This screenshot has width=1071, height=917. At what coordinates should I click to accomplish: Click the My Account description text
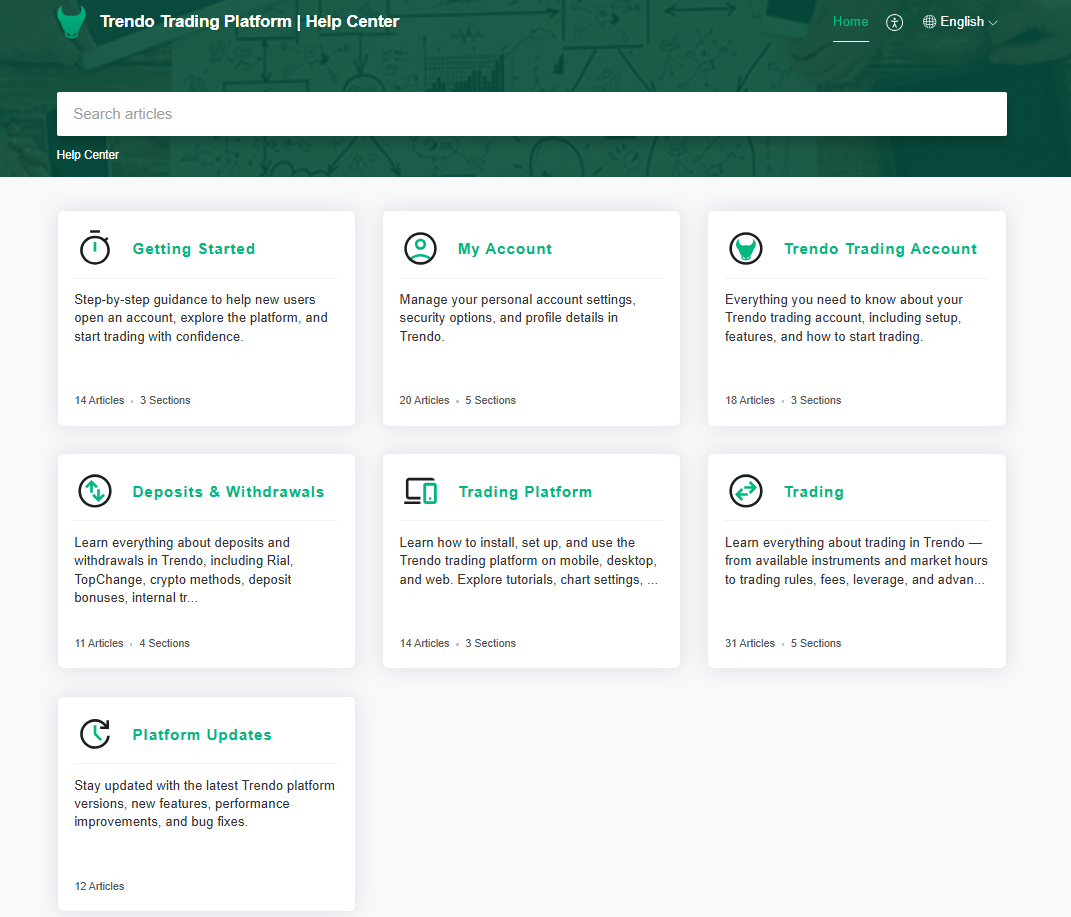click(518, 318)
